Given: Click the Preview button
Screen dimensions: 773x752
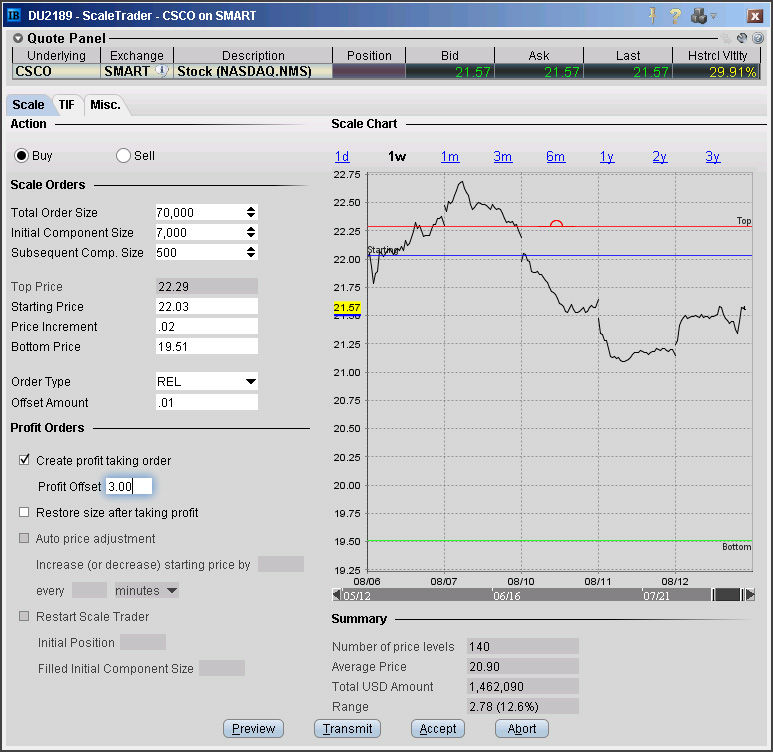Looking at the screenshot, I should click(253, 728).
